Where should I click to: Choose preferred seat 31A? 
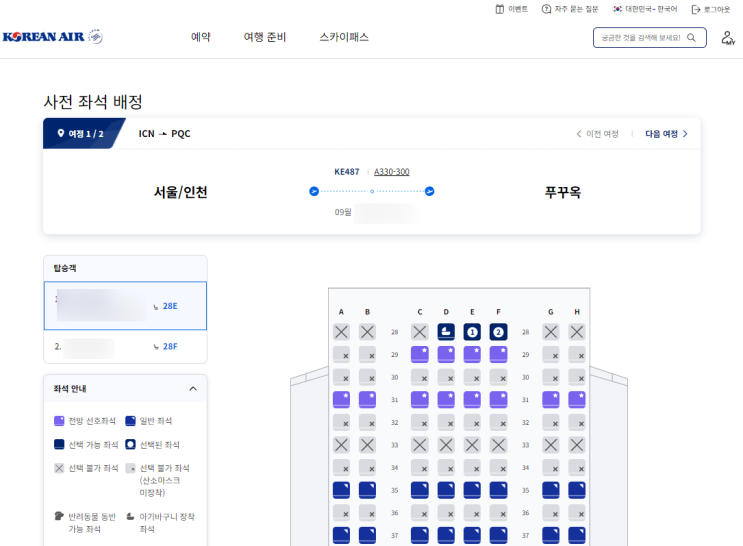click(341, 400)
